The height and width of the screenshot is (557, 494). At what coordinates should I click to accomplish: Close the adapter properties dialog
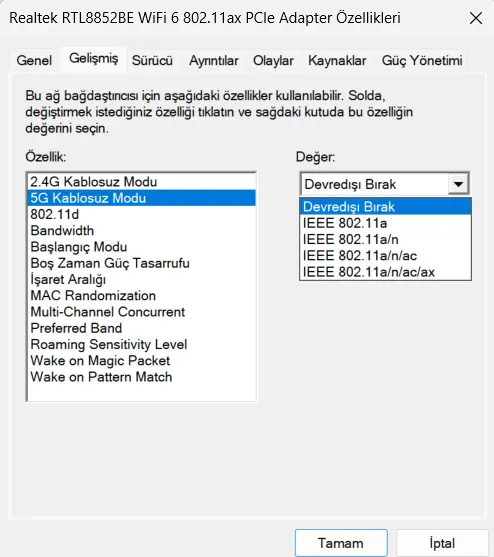(476, 18)
